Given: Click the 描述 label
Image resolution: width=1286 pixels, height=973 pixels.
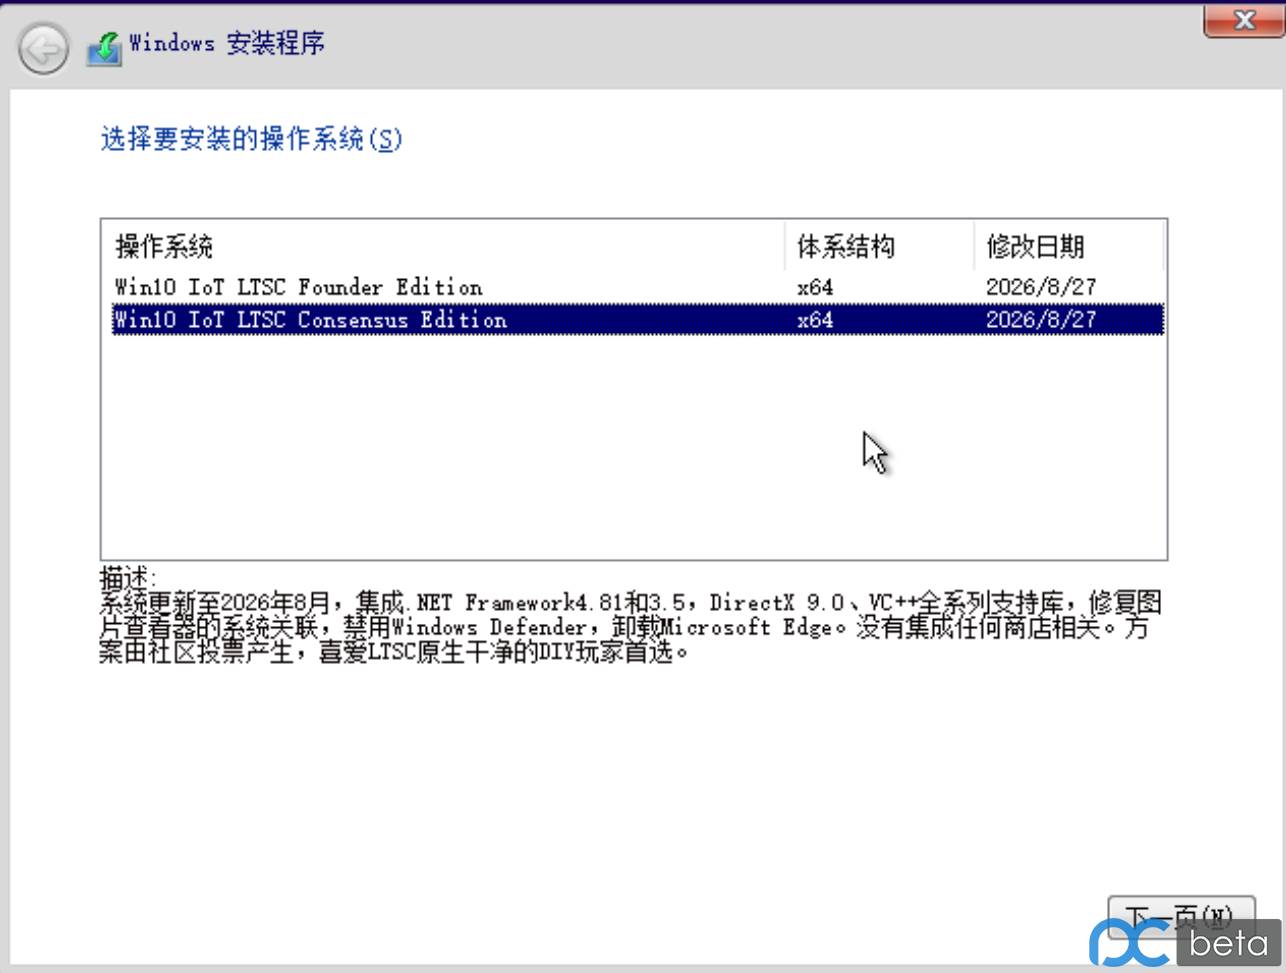Looking at the screenshot, I should [x=127, y=577].
